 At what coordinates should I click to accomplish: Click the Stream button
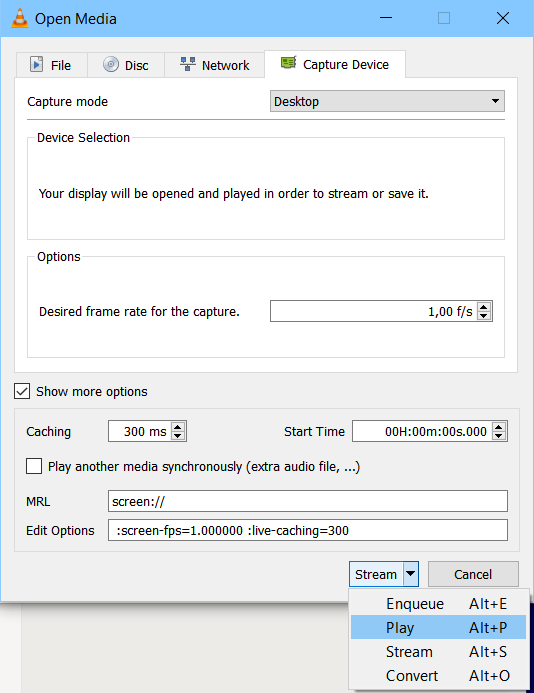coord(376,574)
